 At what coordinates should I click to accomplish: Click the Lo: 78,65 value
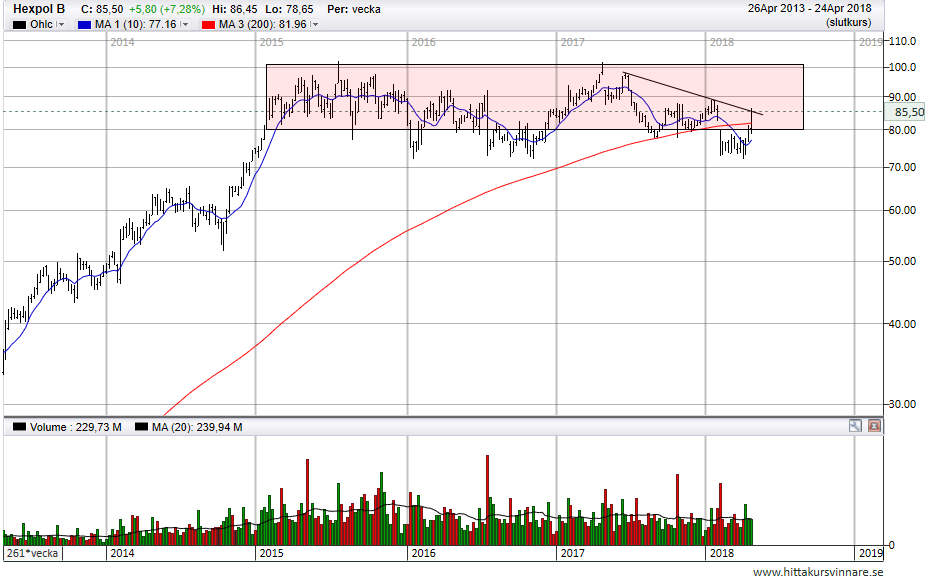coord(291,9)
